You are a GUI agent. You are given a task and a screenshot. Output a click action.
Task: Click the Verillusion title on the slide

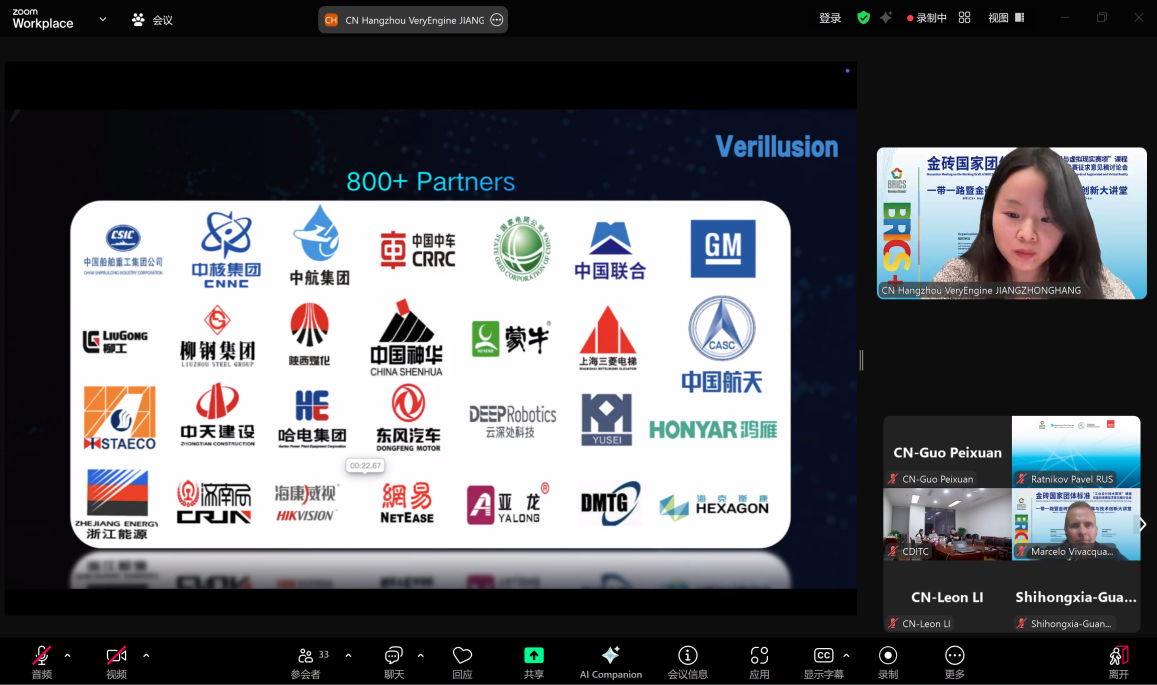point(776,147)
